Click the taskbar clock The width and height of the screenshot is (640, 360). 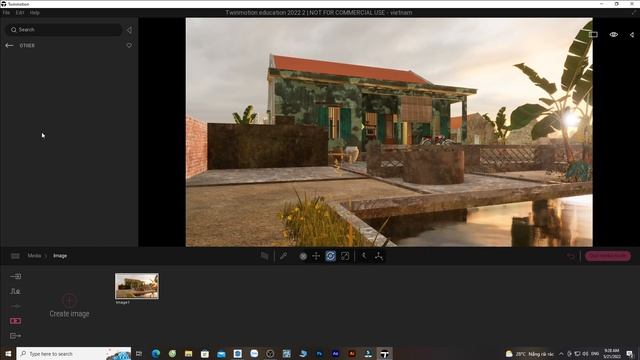(x=612, y=353)
